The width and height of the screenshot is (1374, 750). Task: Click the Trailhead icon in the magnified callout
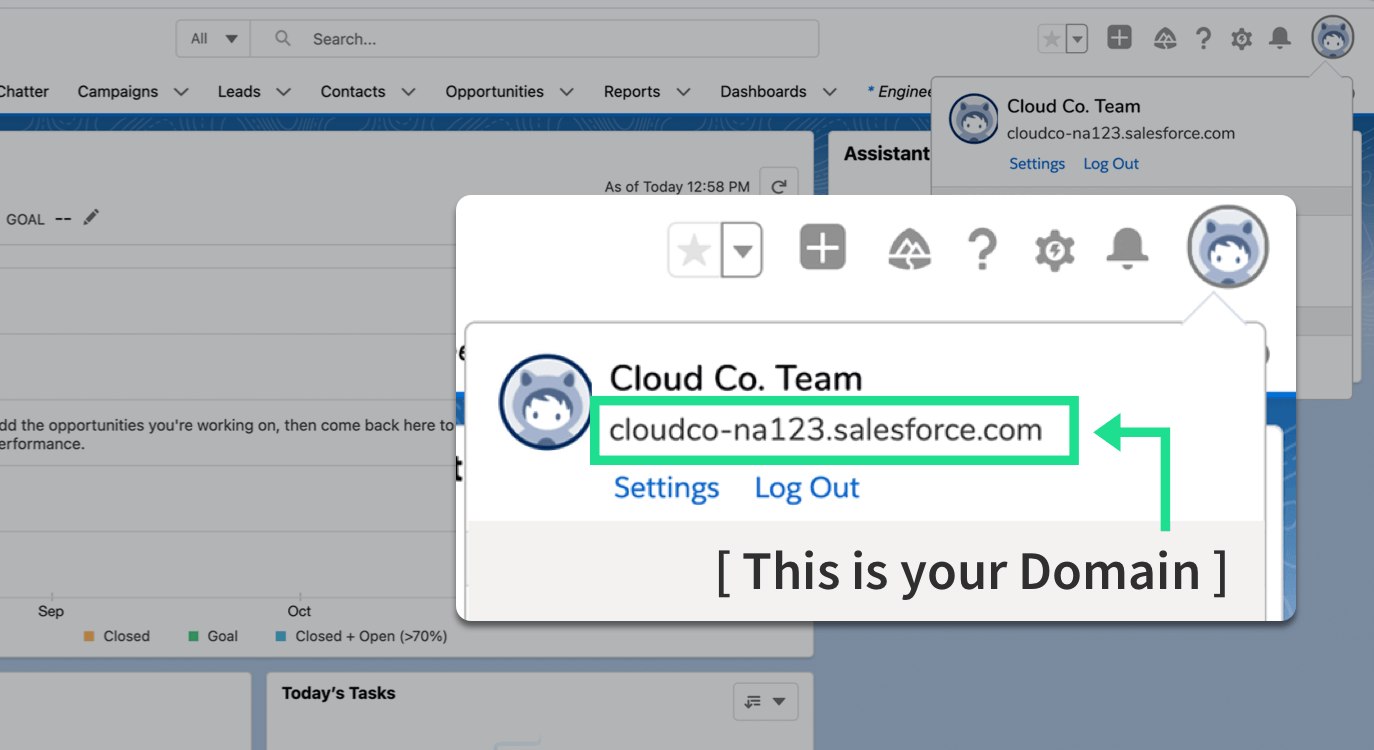(x=909, y=248)
